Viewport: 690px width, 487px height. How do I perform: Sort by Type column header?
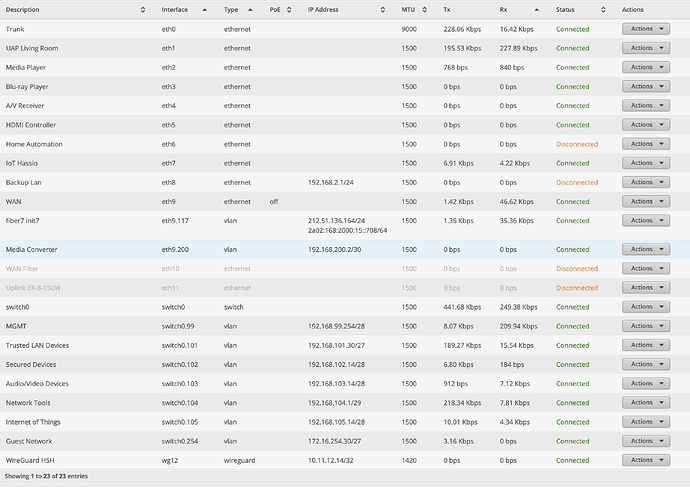click(242, 9)
